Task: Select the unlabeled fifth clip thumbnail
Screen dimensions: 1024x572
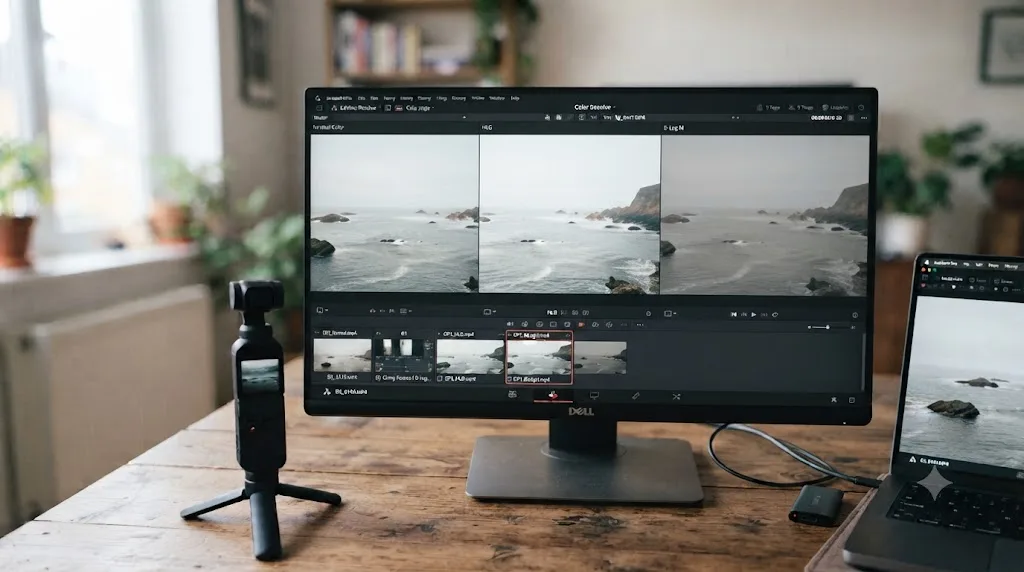Action: pos(600,358)
